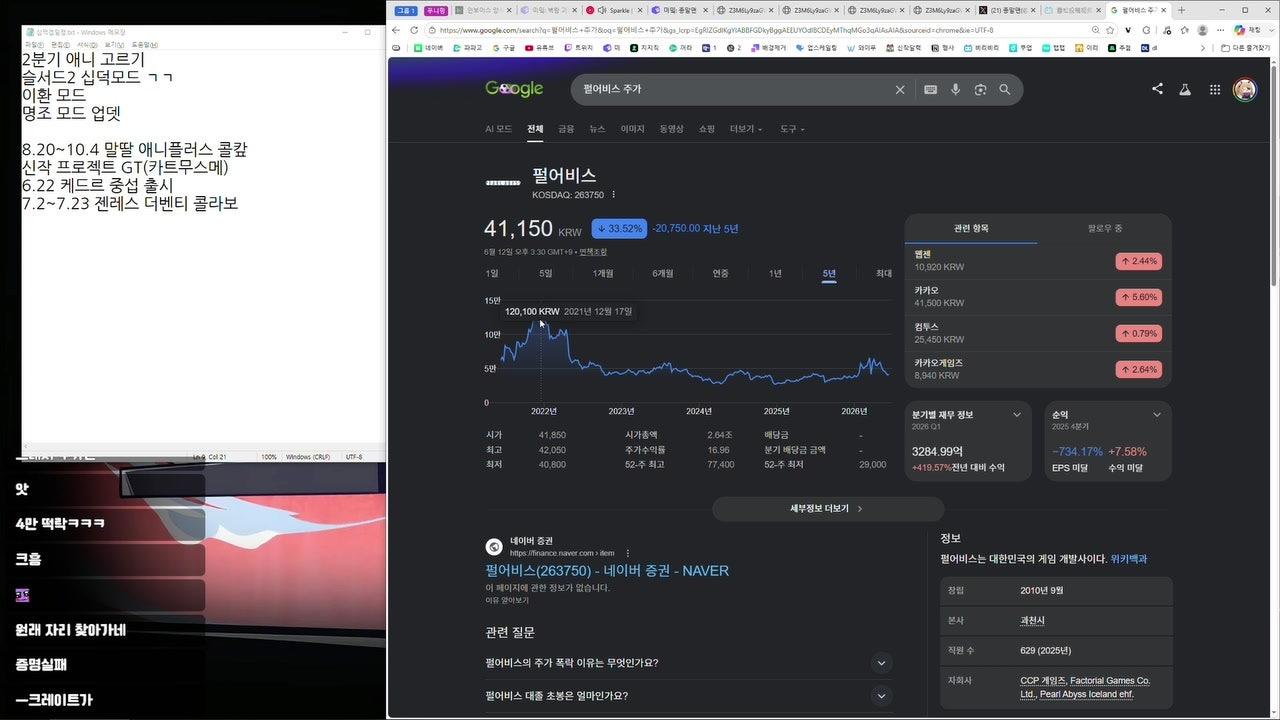Viewport: 1280px width, 720px height.
Task: Click the 면책조항 disclaimer link
Action: 593,252
